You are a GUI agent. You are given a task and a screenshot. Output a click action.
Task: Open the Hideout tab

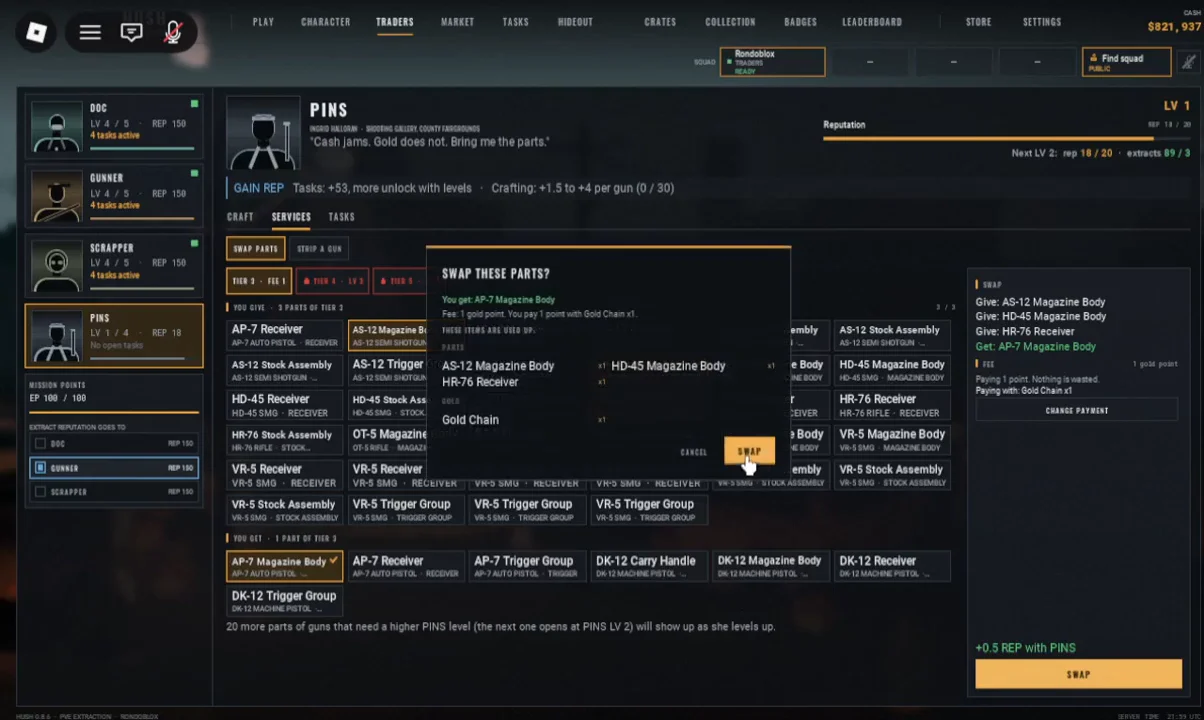(x=575, y=22)
